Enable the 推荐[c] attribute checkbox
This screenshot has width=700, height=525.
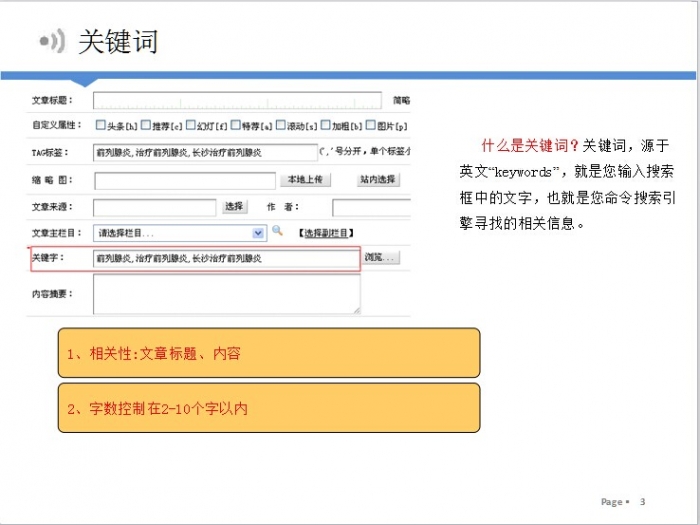145,126
